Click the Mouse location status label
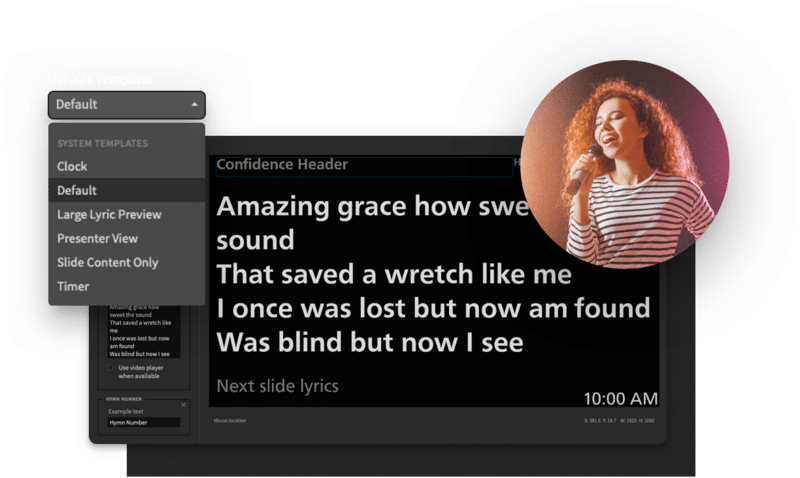 coord(228,421)
